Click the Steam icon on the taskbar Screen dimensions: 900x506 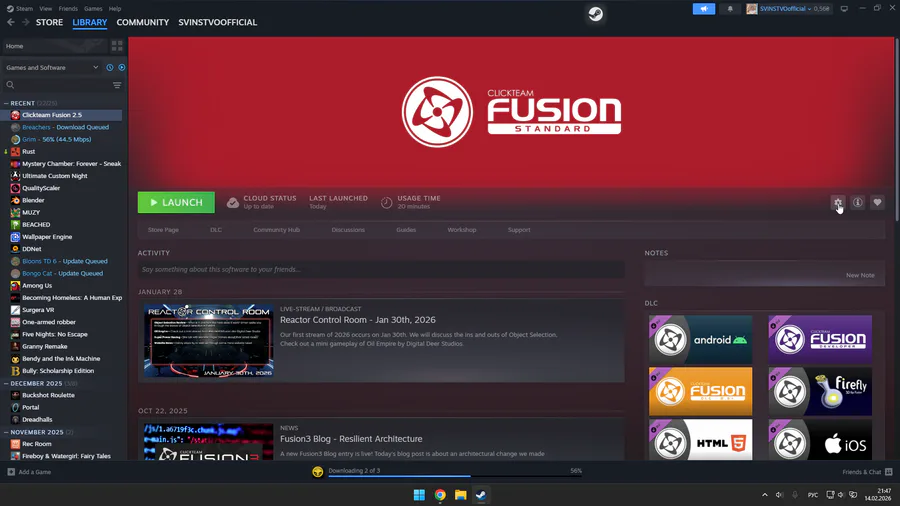coord(481,495)
